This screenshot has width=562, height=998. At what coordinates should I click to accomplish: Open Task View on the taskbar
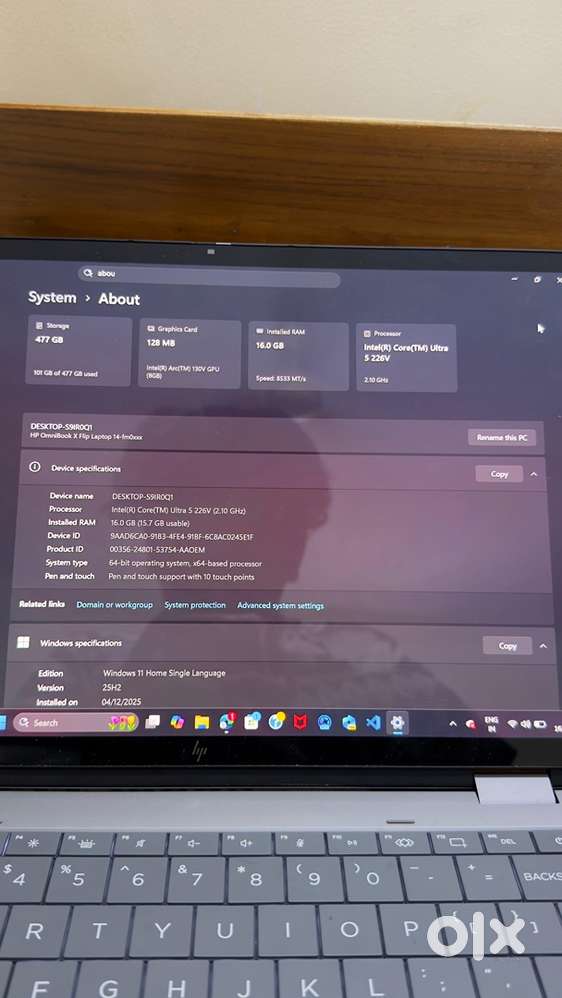(x=153, y=722)
